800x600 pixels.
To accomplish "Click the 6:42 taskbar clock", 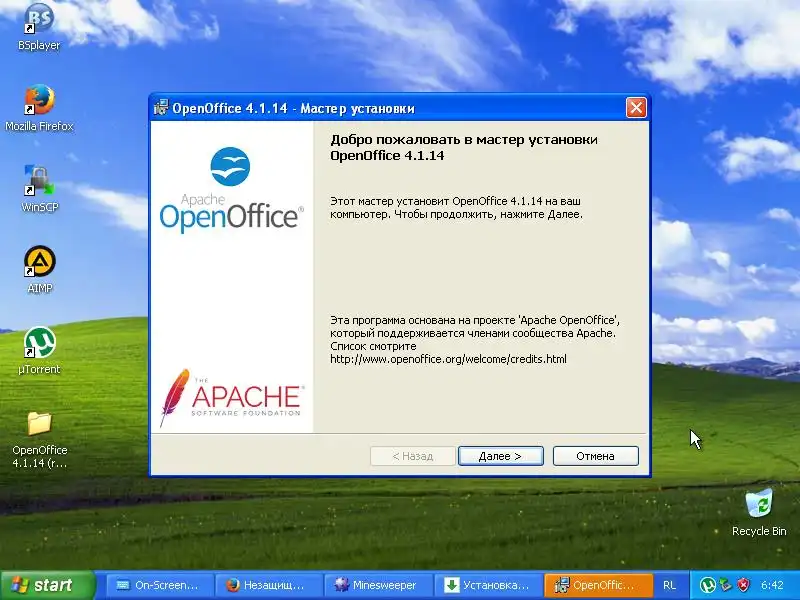I will (772, 585).
